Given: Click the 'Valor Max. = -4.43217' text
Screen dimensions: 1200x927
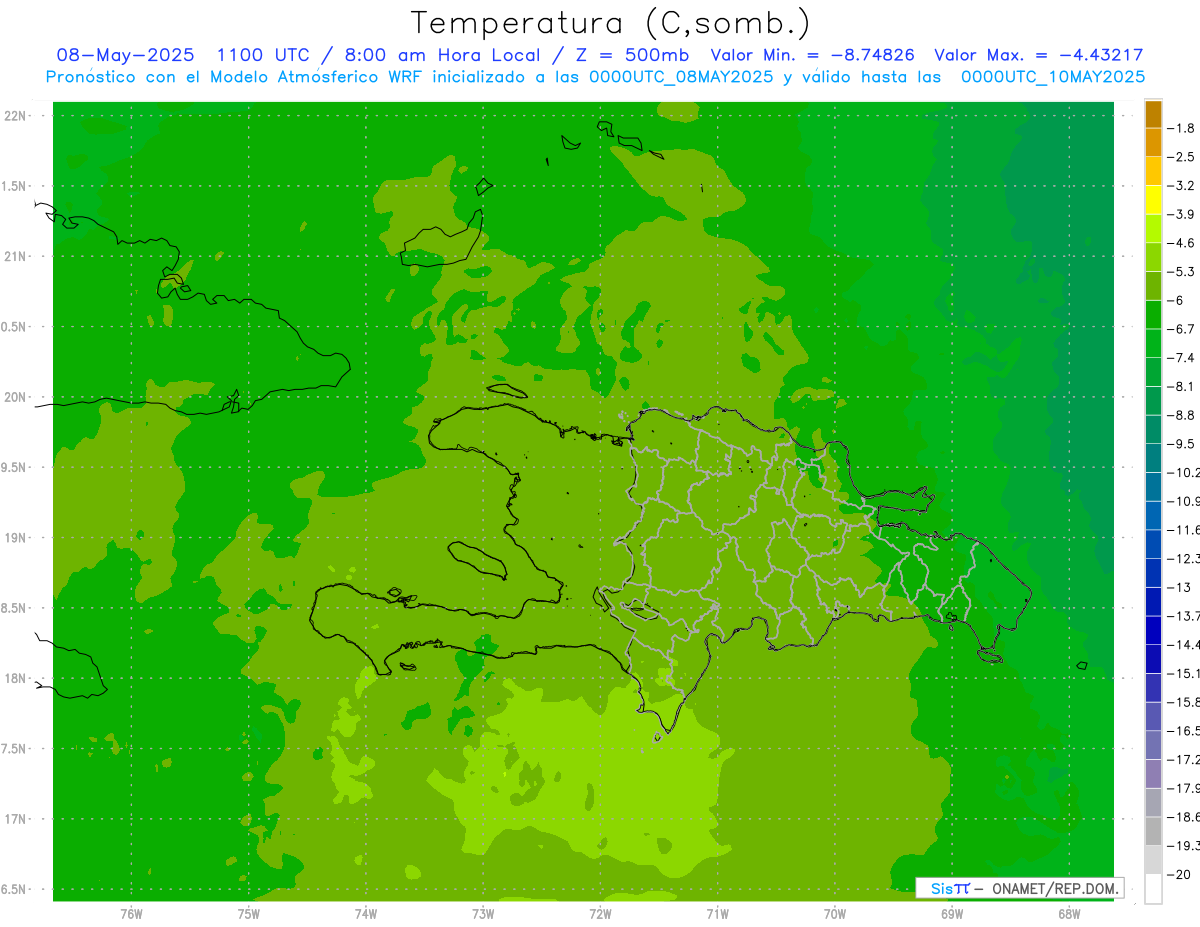Looking at the screenshot, I should point(1038,55).
